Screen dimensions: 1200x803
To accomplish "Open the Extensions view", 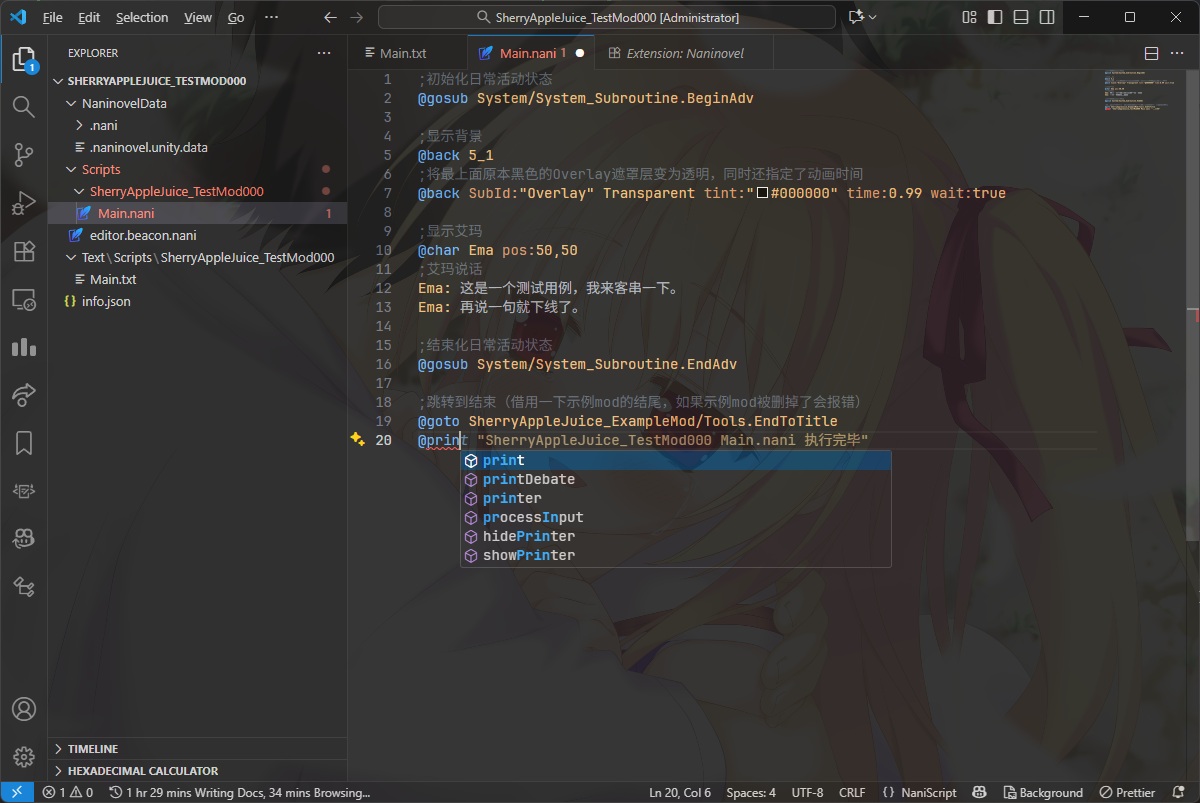I will point(22,251).
